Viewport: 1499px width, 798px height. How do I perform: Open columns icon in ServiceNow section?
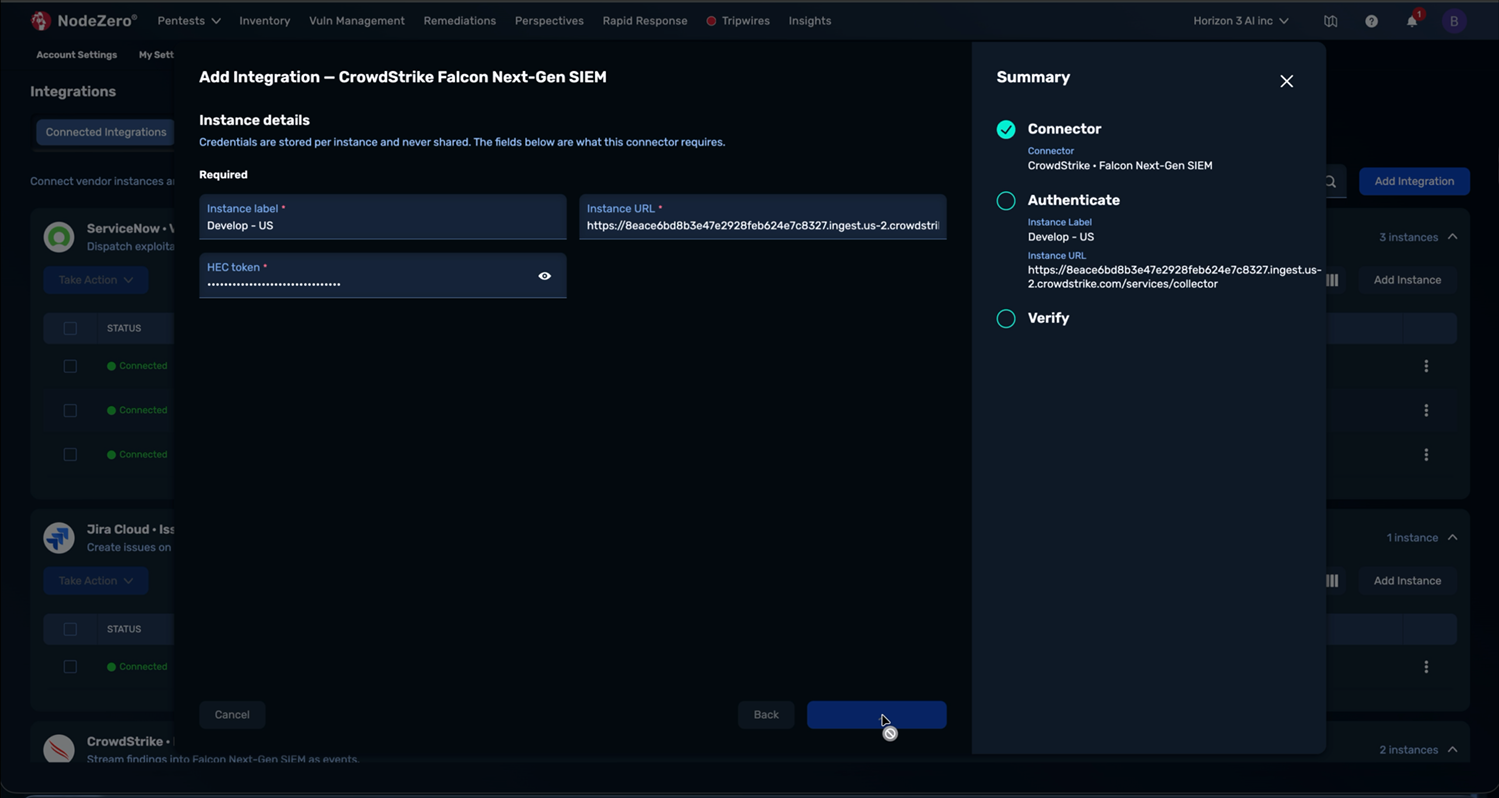coord(1332,280)
